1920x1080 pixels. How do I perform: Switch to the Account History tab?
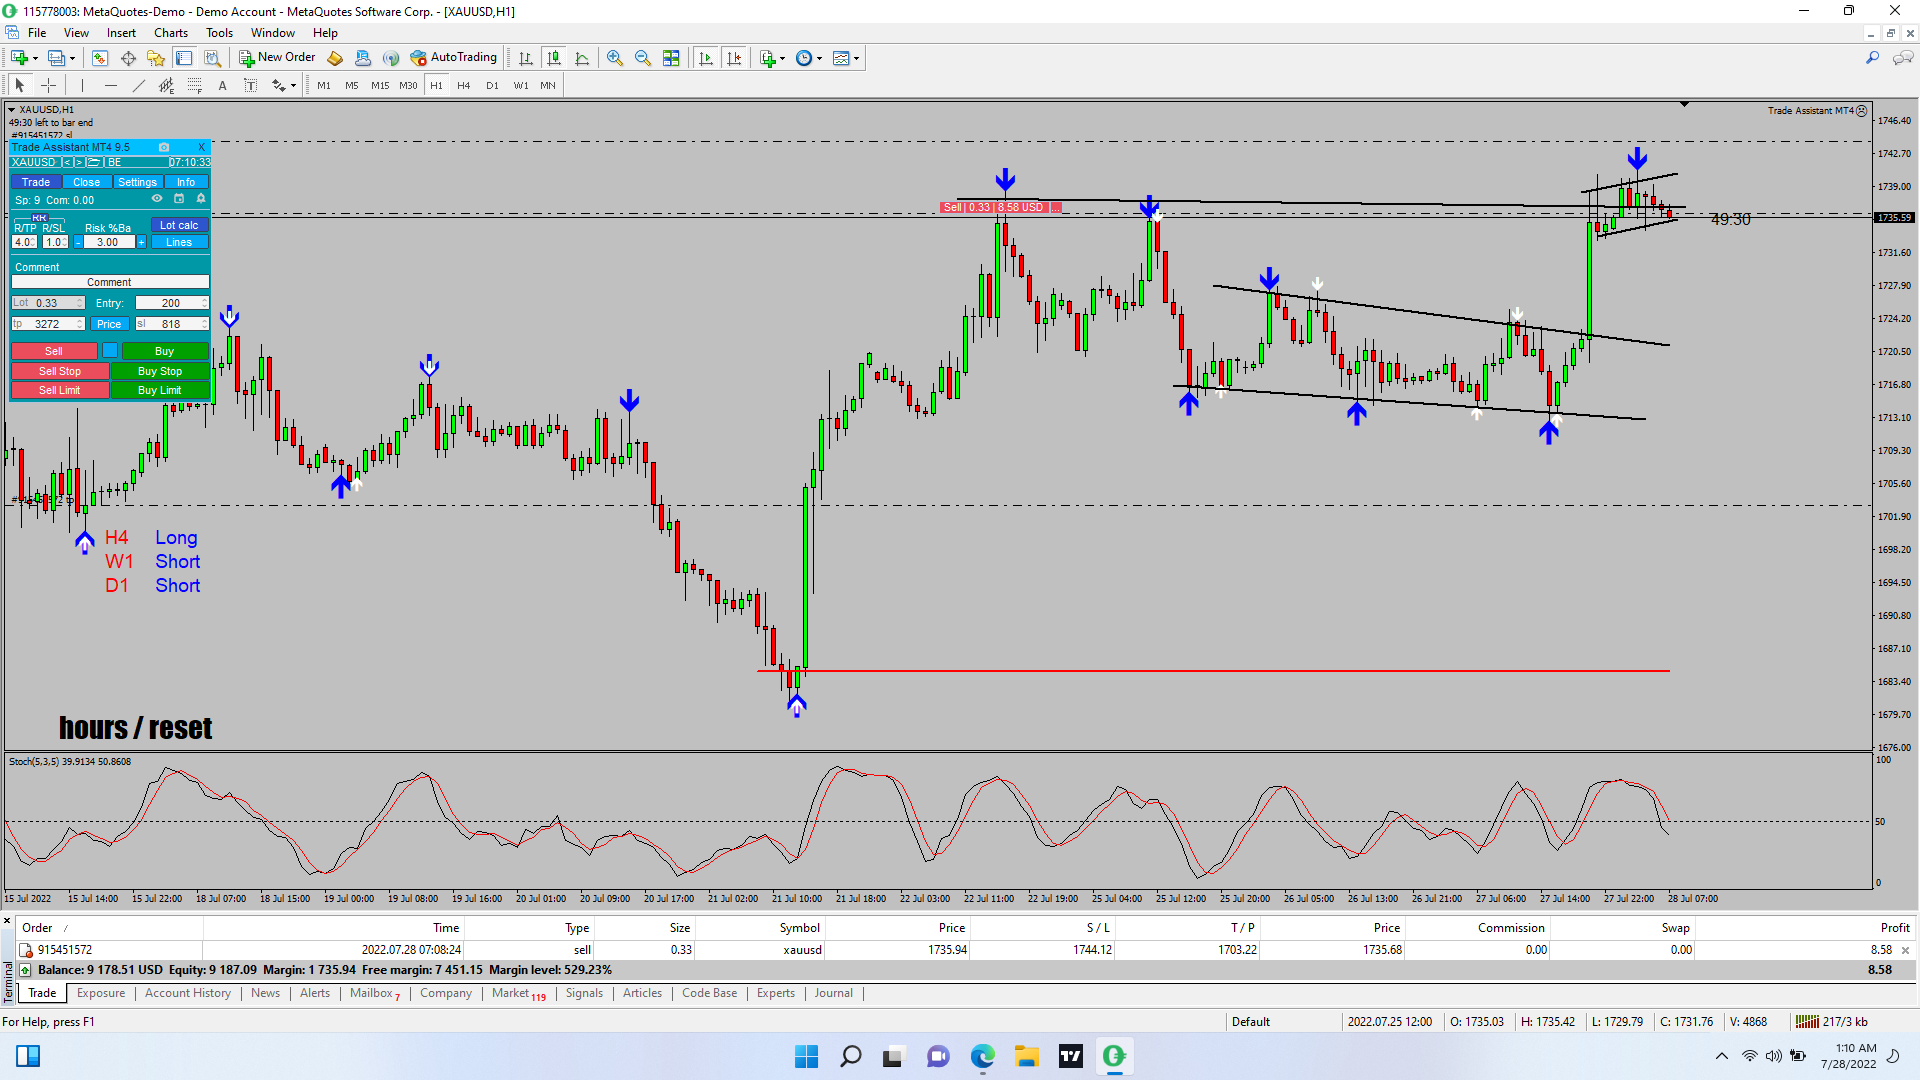(x=187, y=993)
